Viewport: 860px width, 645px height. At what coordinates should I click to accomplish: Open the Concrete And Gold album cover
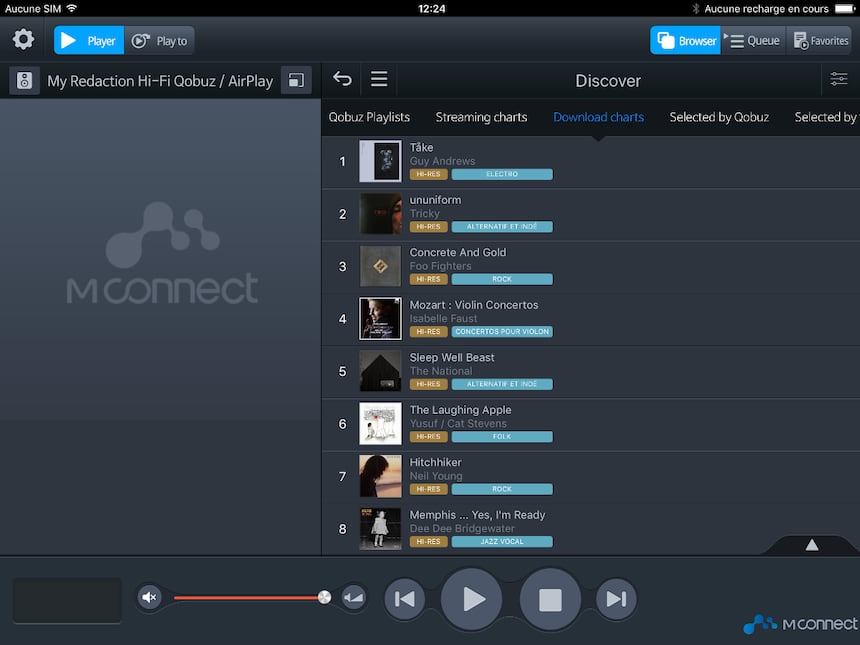pos(380,266)
